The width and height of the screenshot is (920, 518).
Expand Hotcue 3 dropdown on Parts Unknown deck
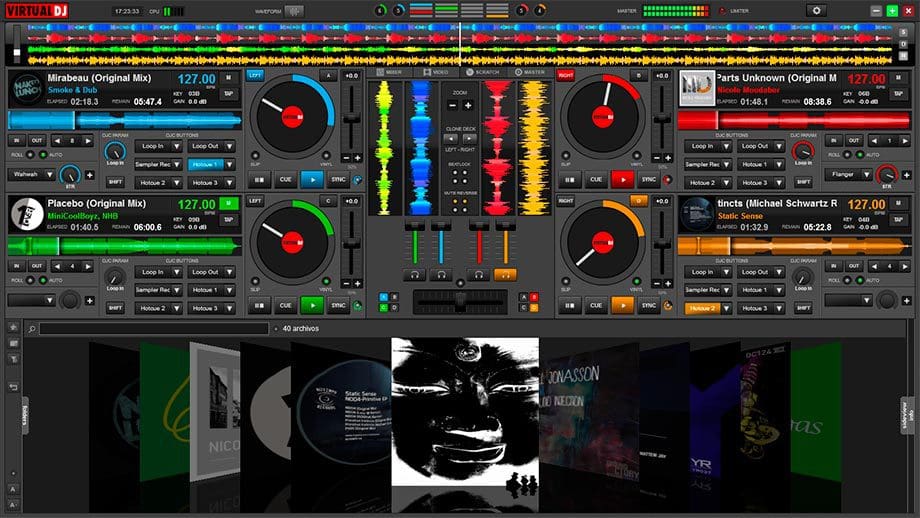[x=779, y=182]
